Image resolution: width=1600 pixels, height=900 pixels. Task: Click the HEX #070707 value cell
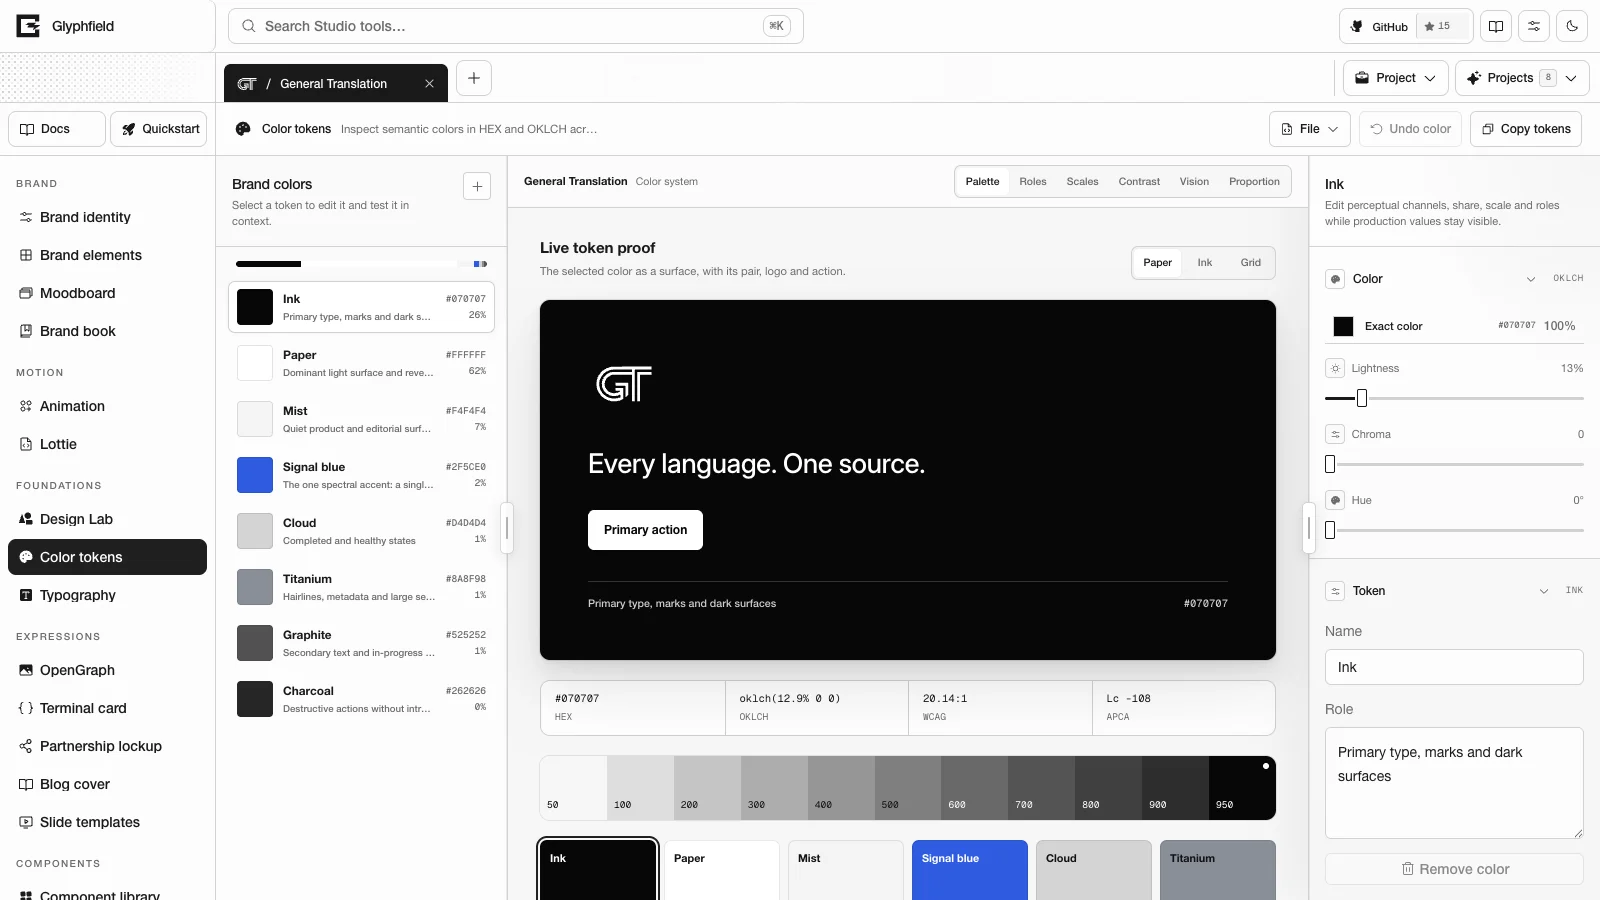pyautogui.click(x=633, y=708)
